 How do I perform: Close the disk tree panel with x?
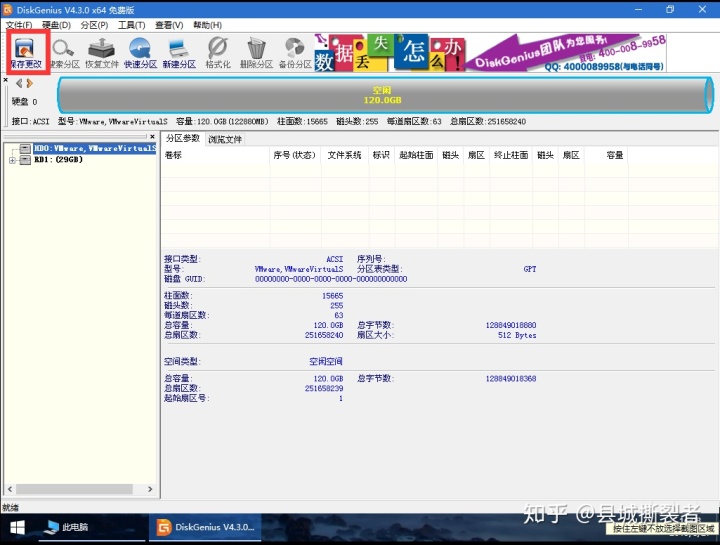coord(152,136)
